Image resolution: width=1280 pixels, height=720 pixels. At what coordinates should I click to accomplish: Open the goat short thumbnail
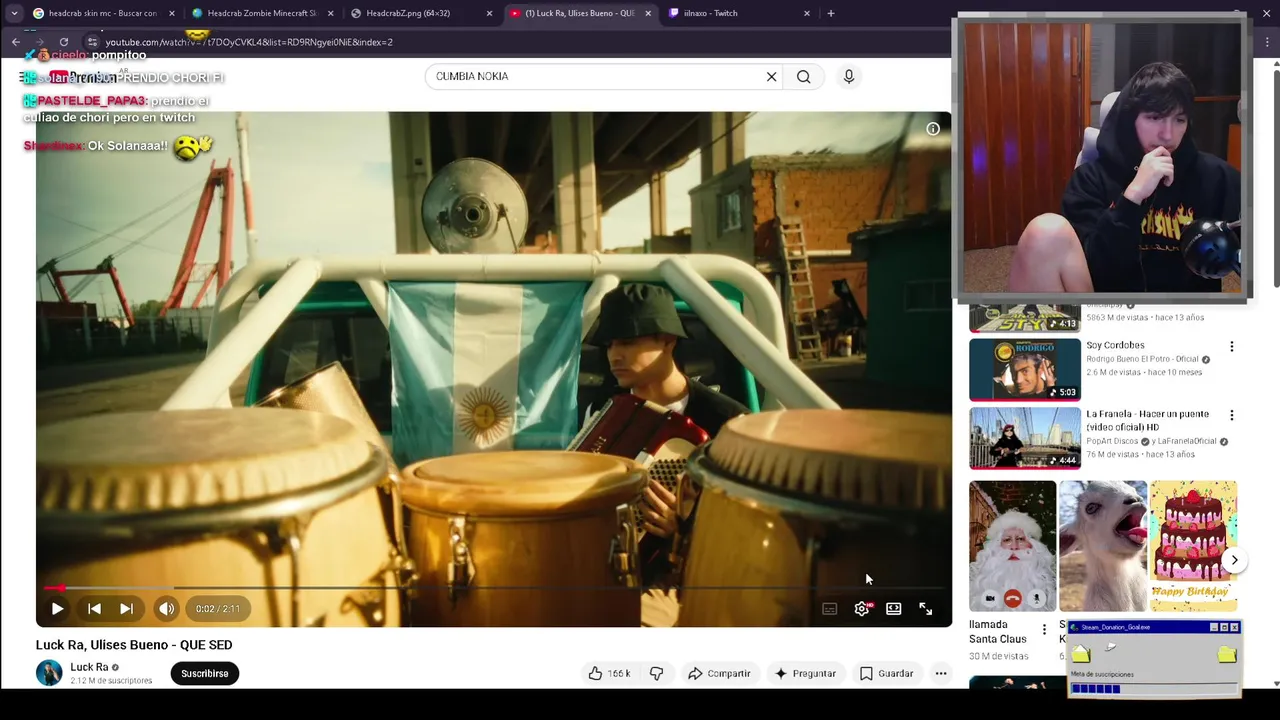click(x=1103, y=546)
